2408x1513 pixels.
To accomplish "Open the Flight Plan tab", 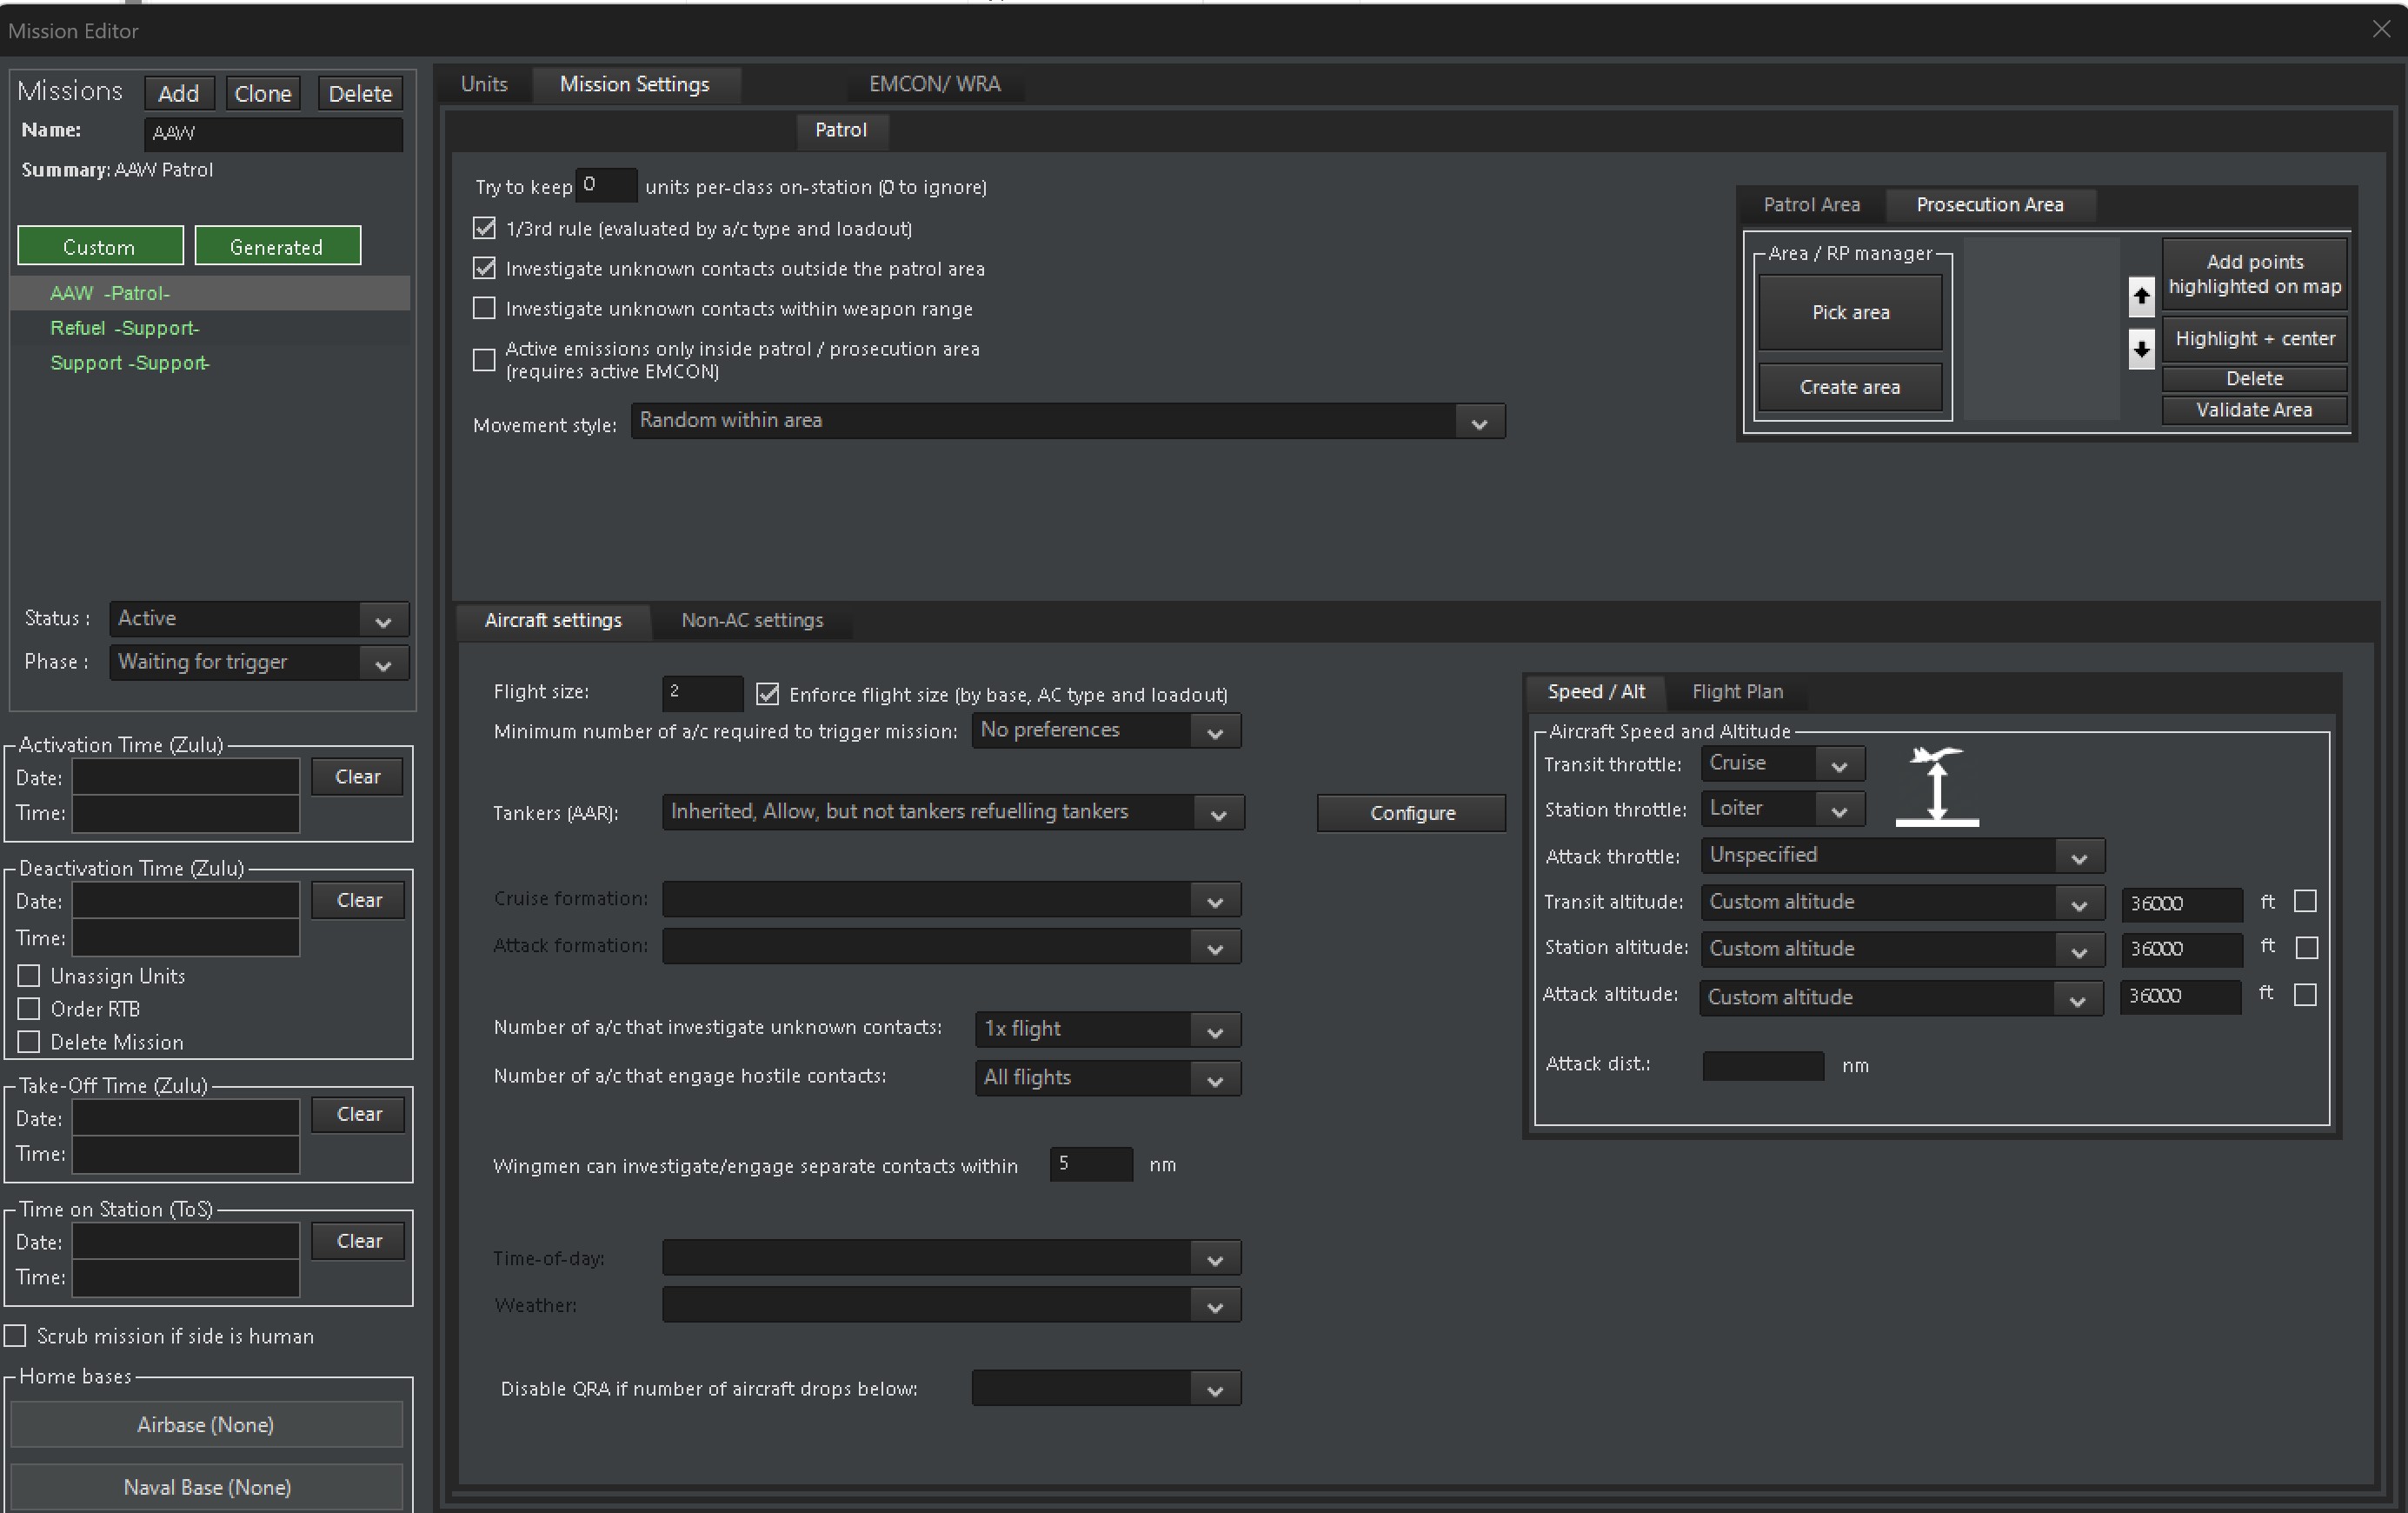I will [1737, 692].
